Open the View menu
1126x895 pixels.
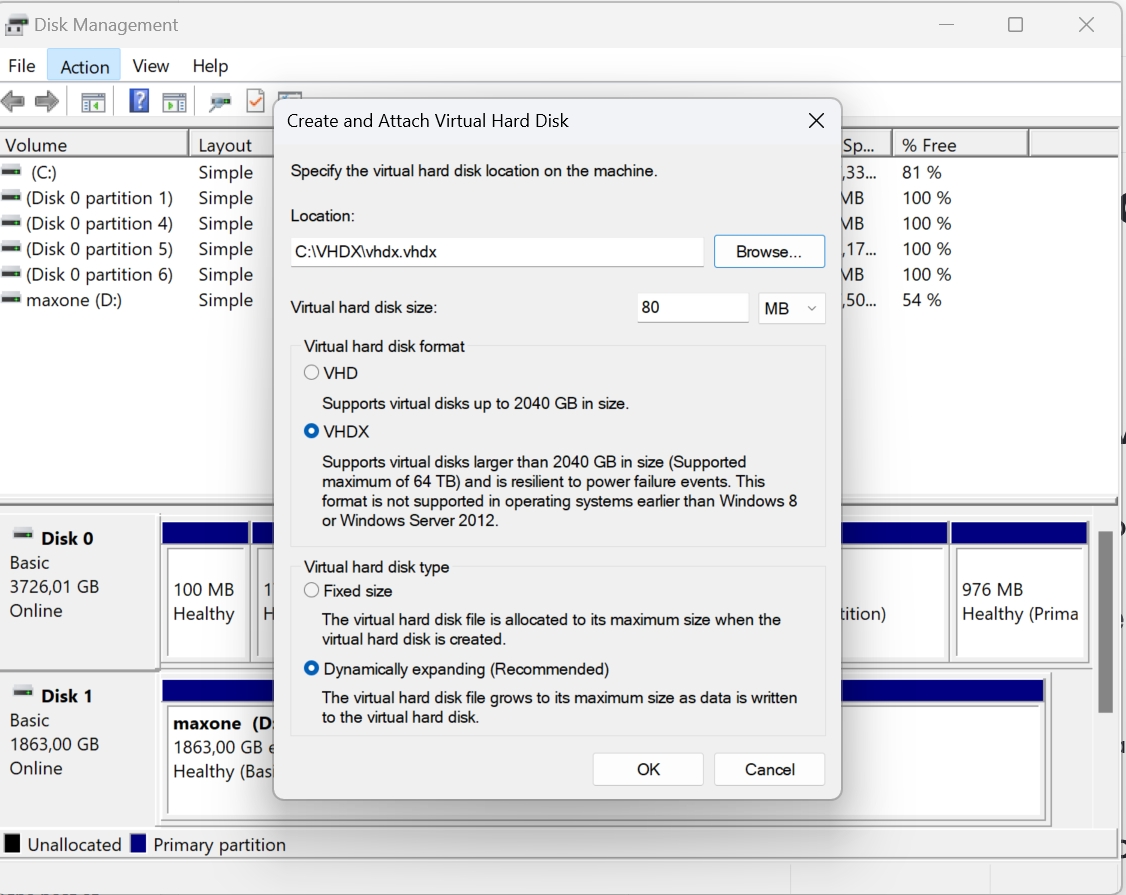(151, 66)
